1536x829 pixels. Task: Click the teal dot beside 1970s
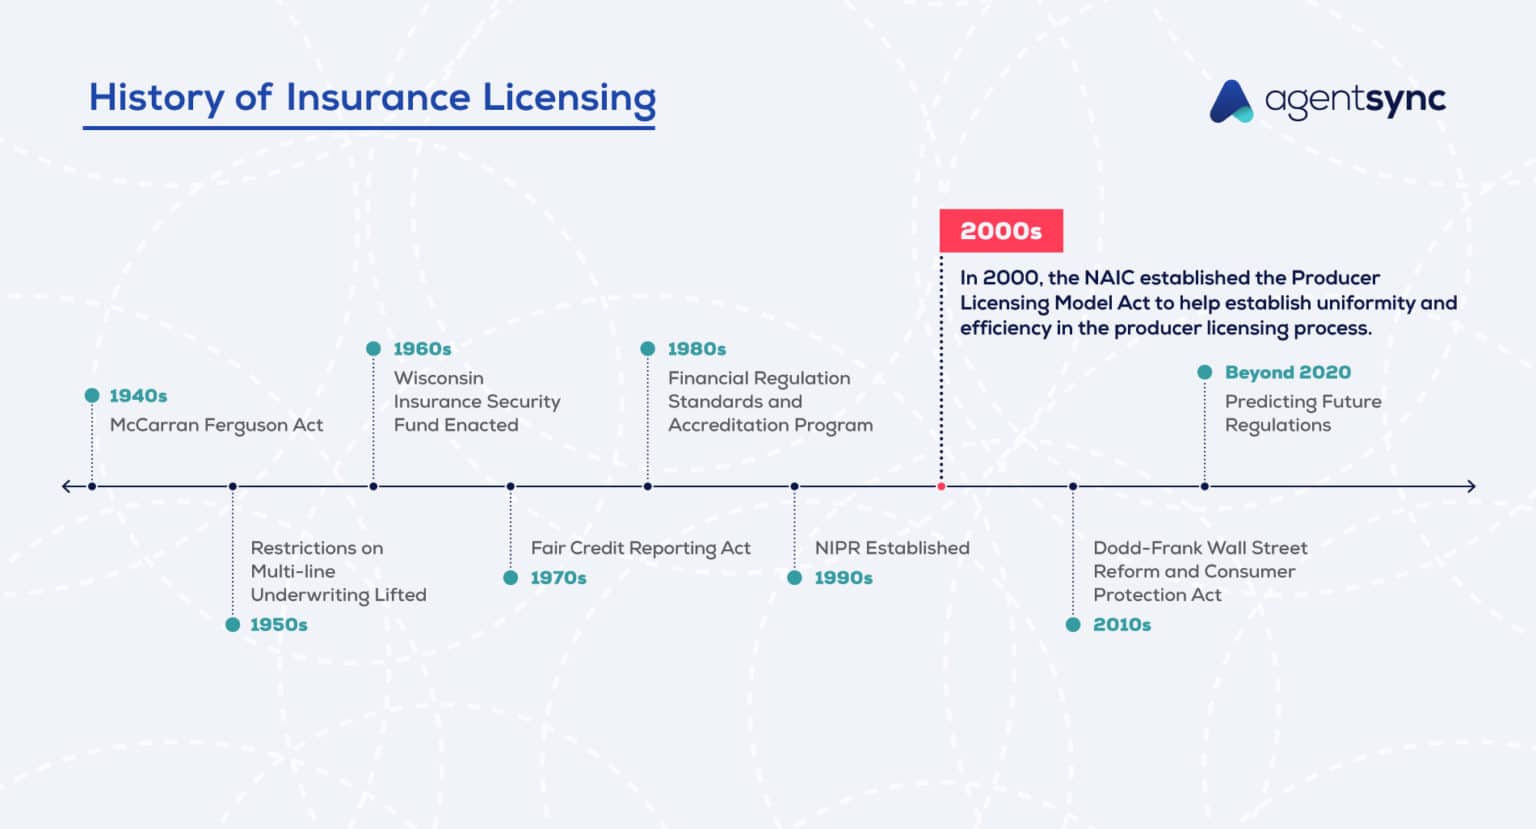pyautogui.click(x=510, y=577)
